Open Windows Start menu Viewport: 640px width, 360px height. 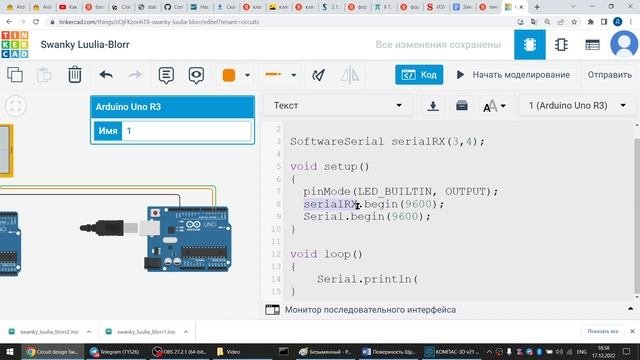(9, 351)
